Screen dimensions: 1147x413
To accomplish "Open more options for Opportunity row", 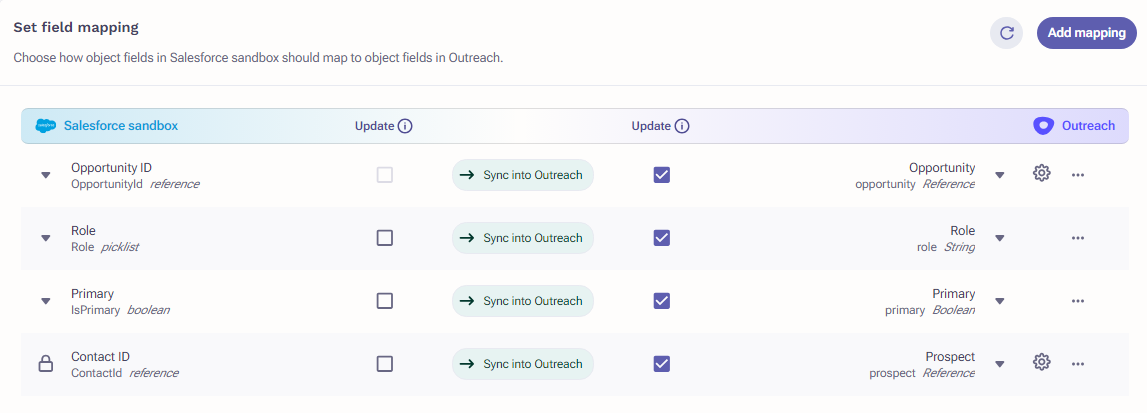I will point(1078,175).
